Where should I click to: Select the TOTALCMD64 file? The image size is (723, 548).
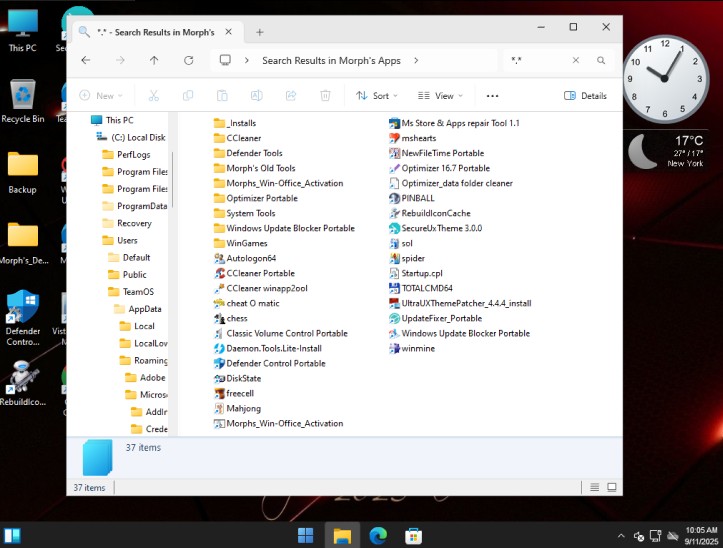(421, 288)
